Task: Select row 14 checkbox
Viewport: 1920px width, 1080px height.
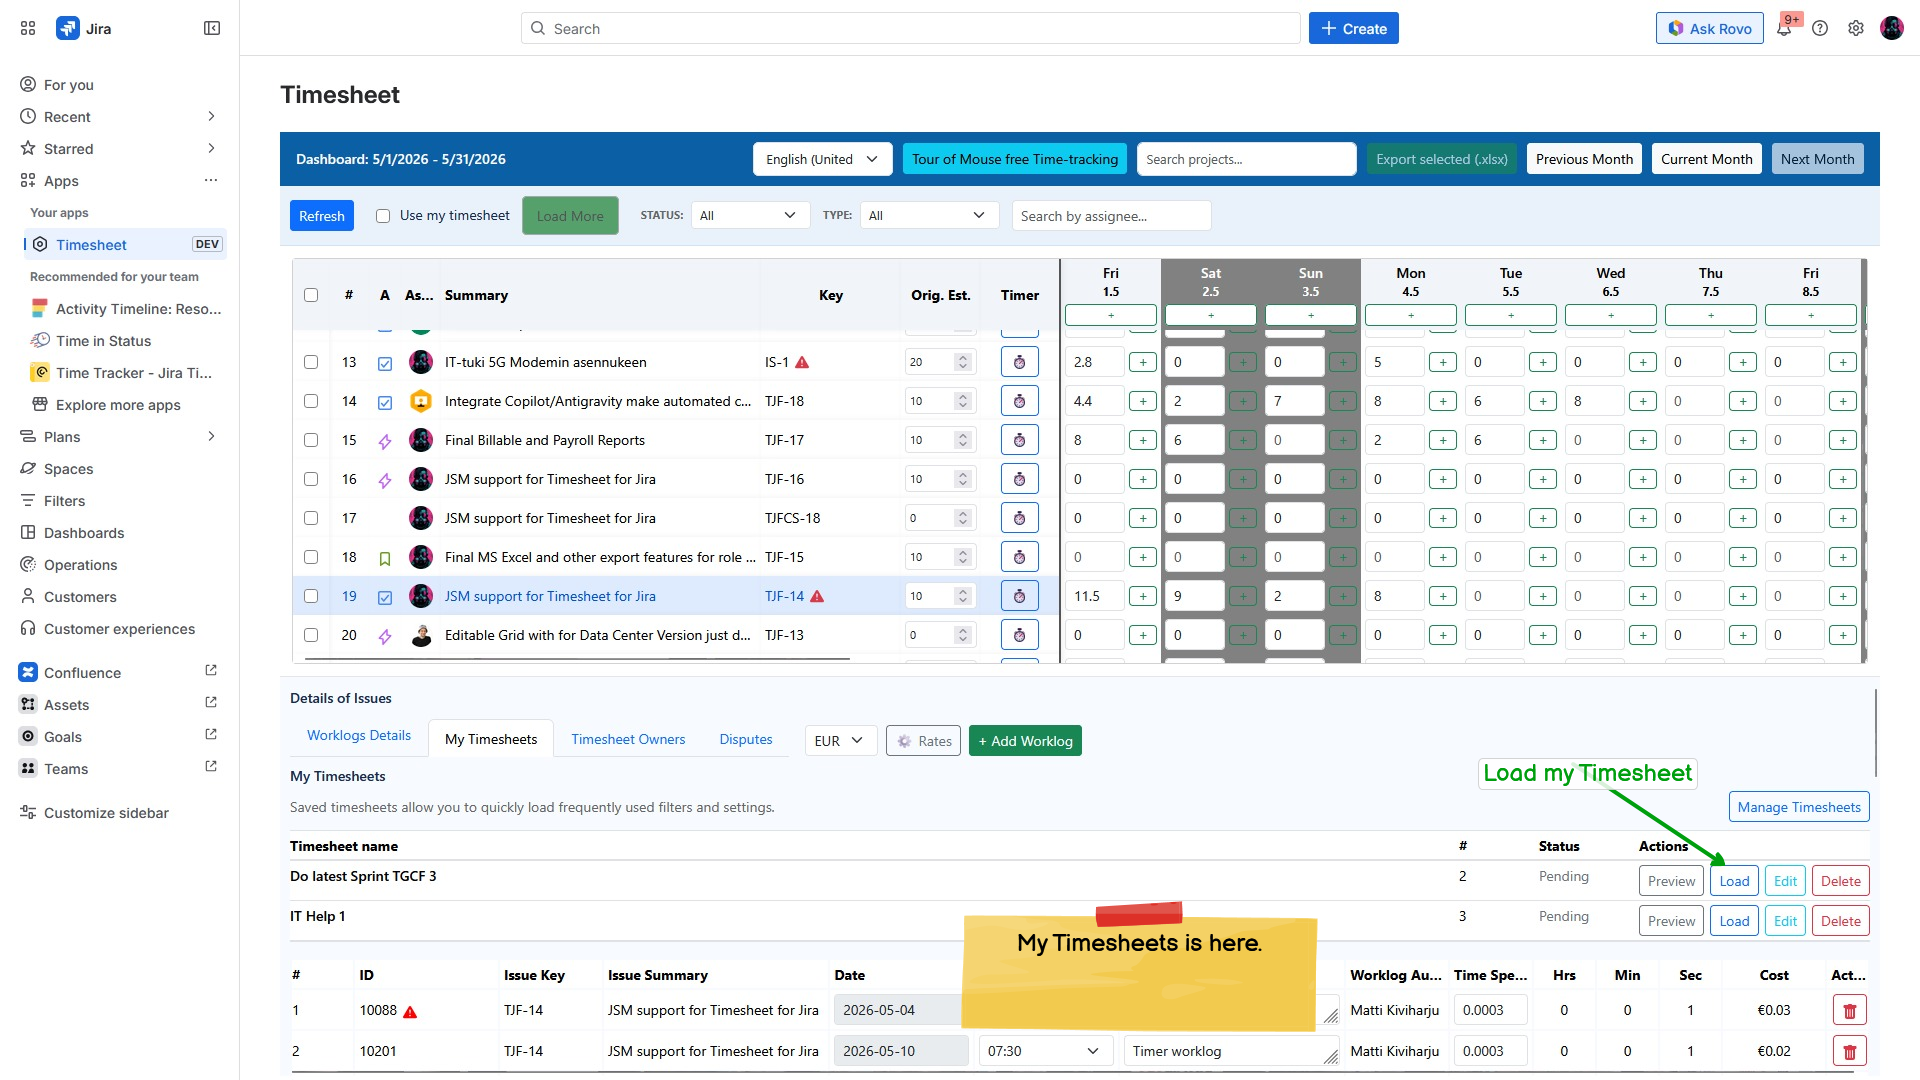Action: click(311, 401)
